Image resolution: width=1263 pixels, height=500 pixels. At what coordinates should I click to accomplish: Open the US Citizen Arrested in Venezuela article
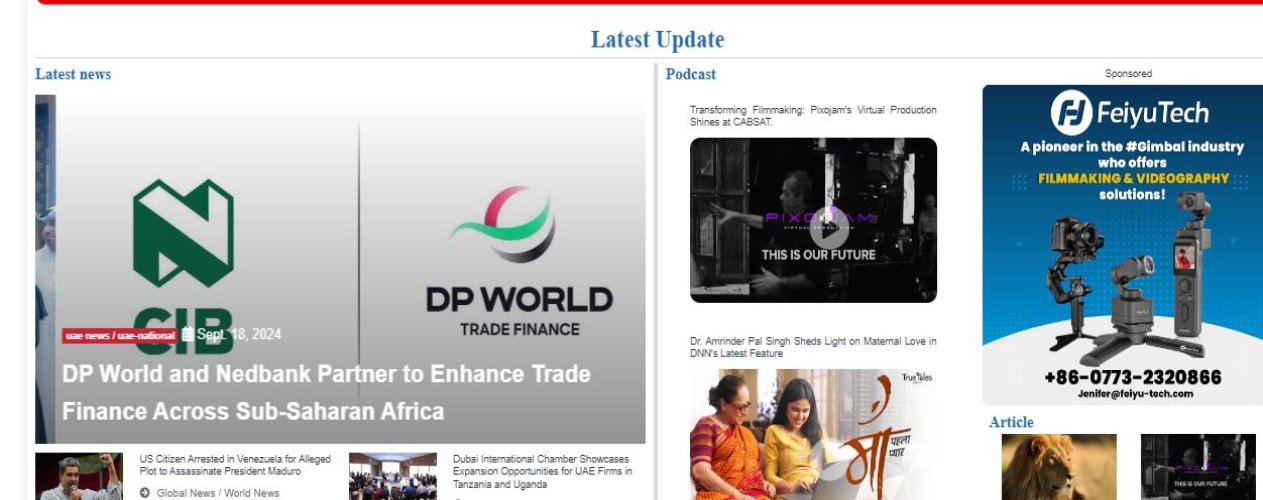[235, 465]
